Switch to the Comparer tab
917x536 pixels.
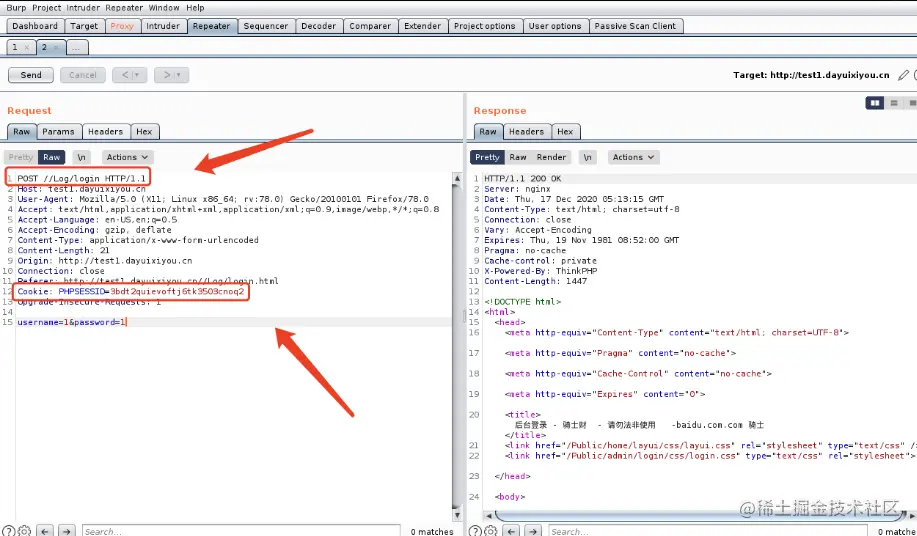[x=370, y=26]
